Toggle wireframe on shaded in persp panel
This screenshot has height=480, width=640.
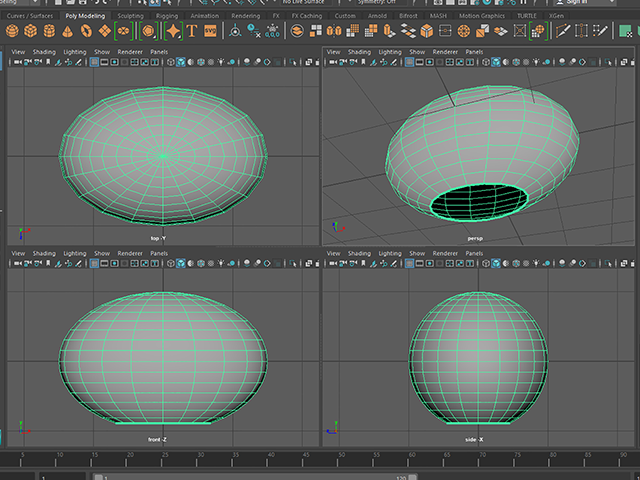516,62
